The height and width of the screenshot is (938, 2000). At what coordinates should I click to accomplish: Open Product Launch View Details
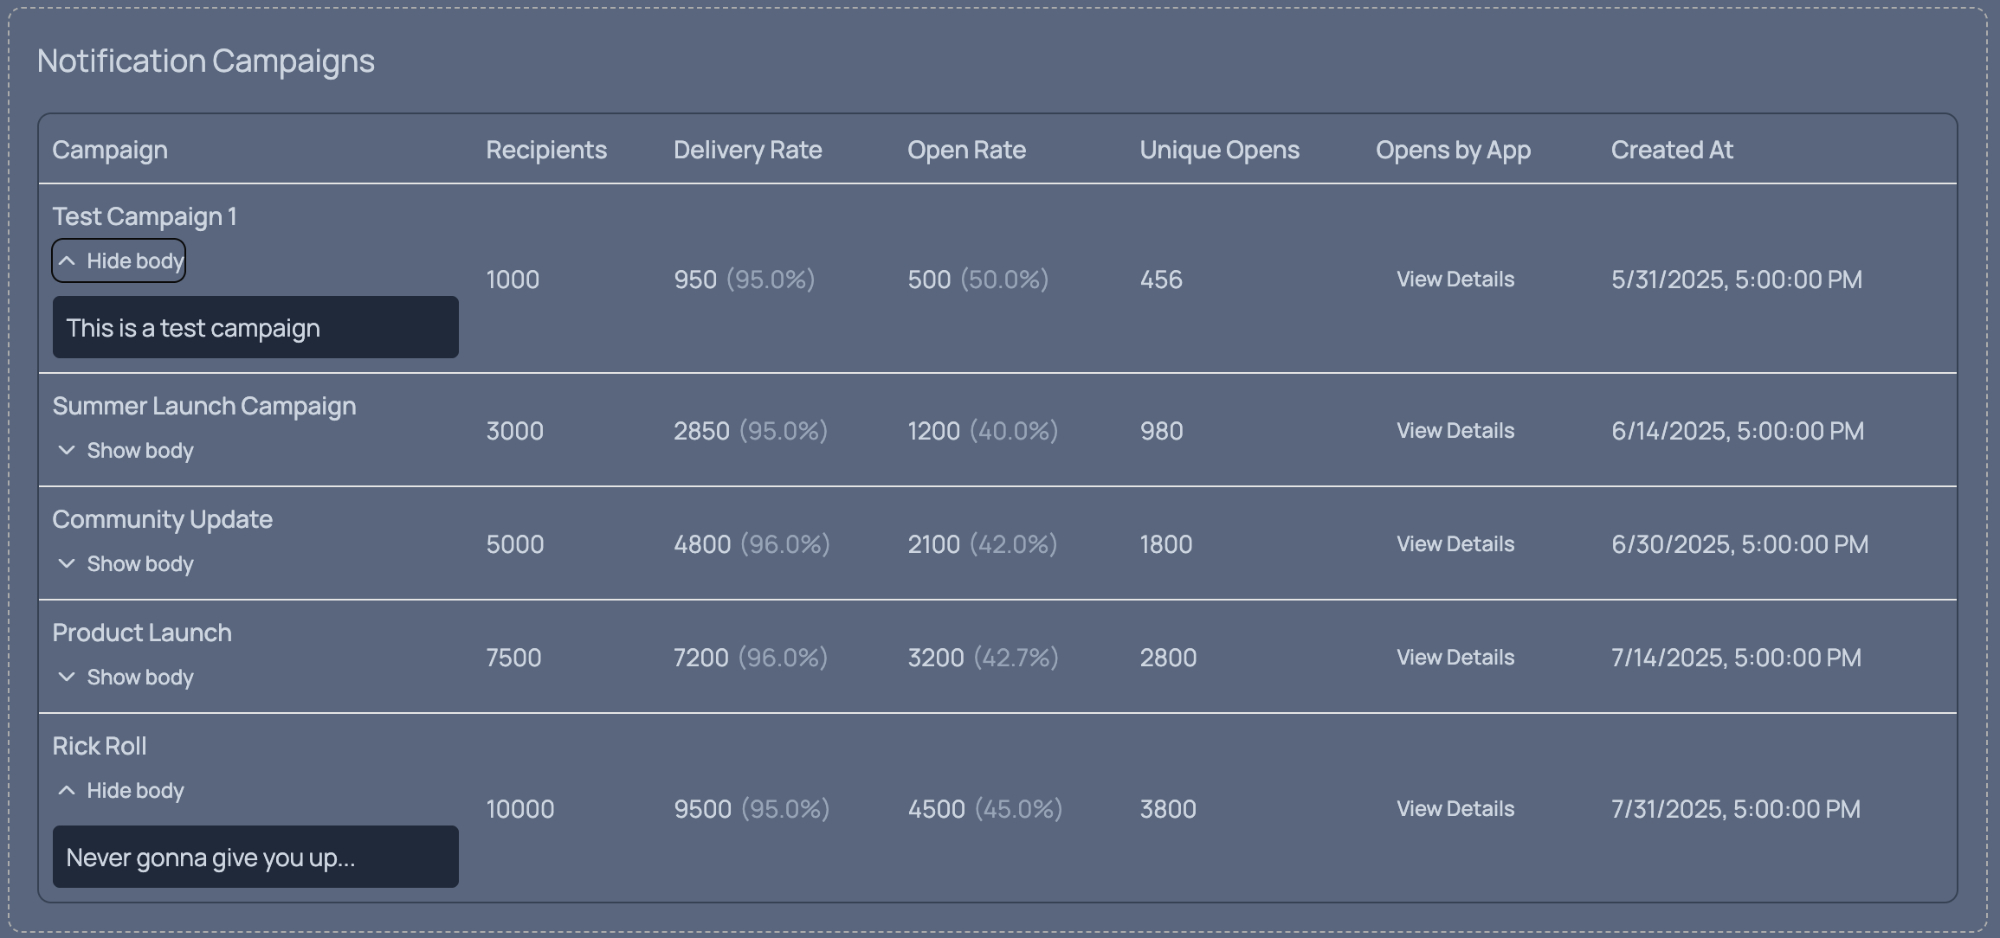coord(1455,658)
